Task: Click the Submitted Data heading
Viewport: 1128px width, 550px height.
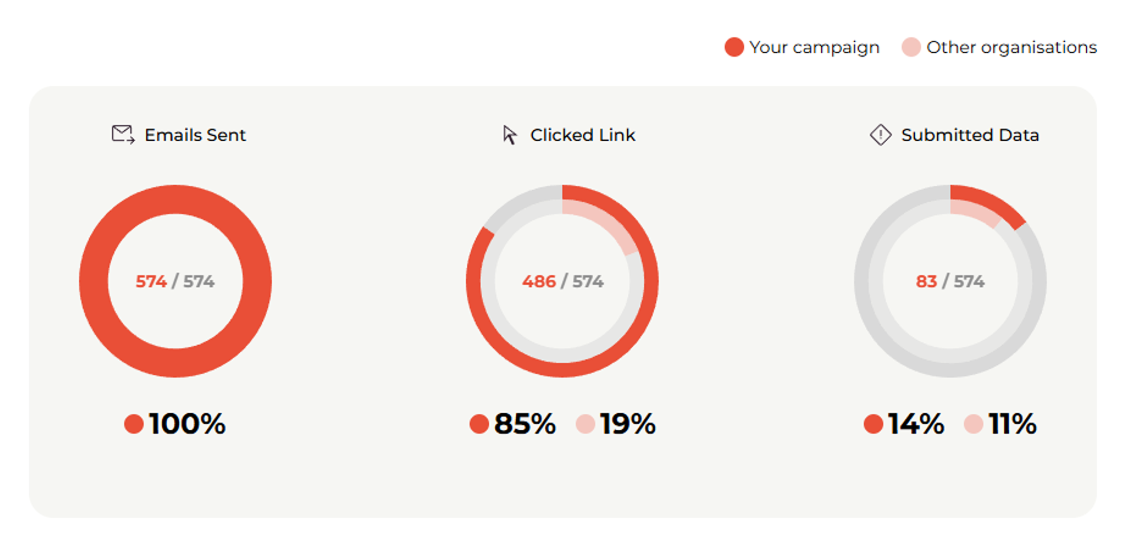Action: click(x=970, y=135)
